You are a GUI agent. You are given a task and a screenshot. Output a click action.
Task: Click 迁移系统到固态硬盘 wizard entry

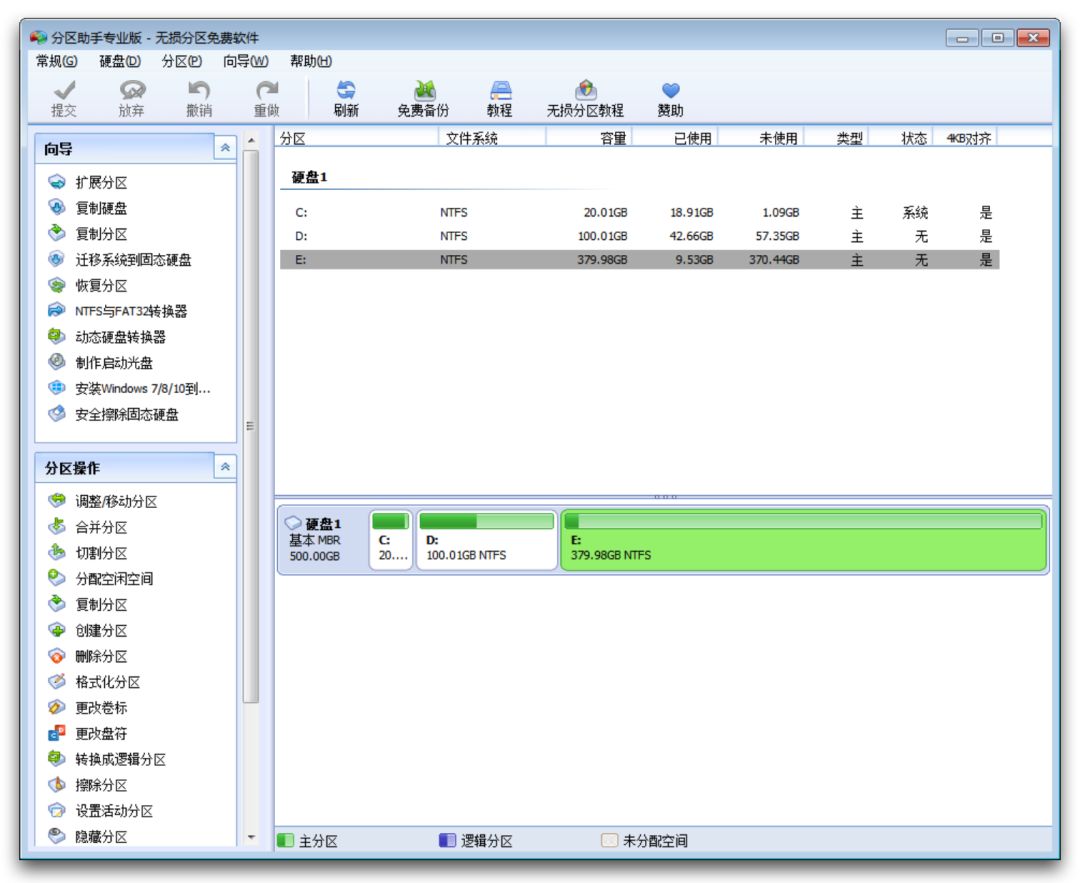(133, 260)
